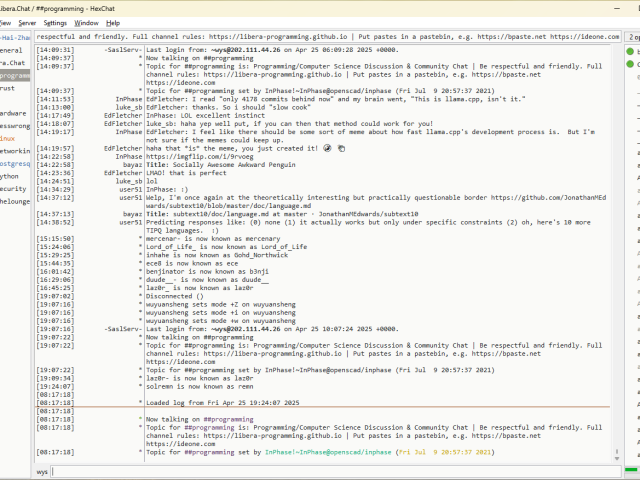Select the hardware channel
Screen dimensions: 640x480
(x=13, y=113)
